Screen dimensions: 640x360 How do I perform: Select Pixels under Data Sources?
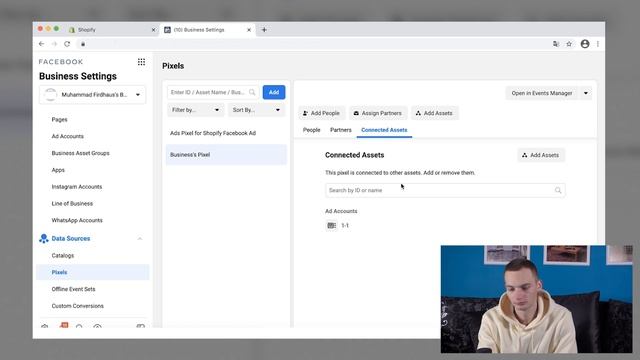point(93,272)
